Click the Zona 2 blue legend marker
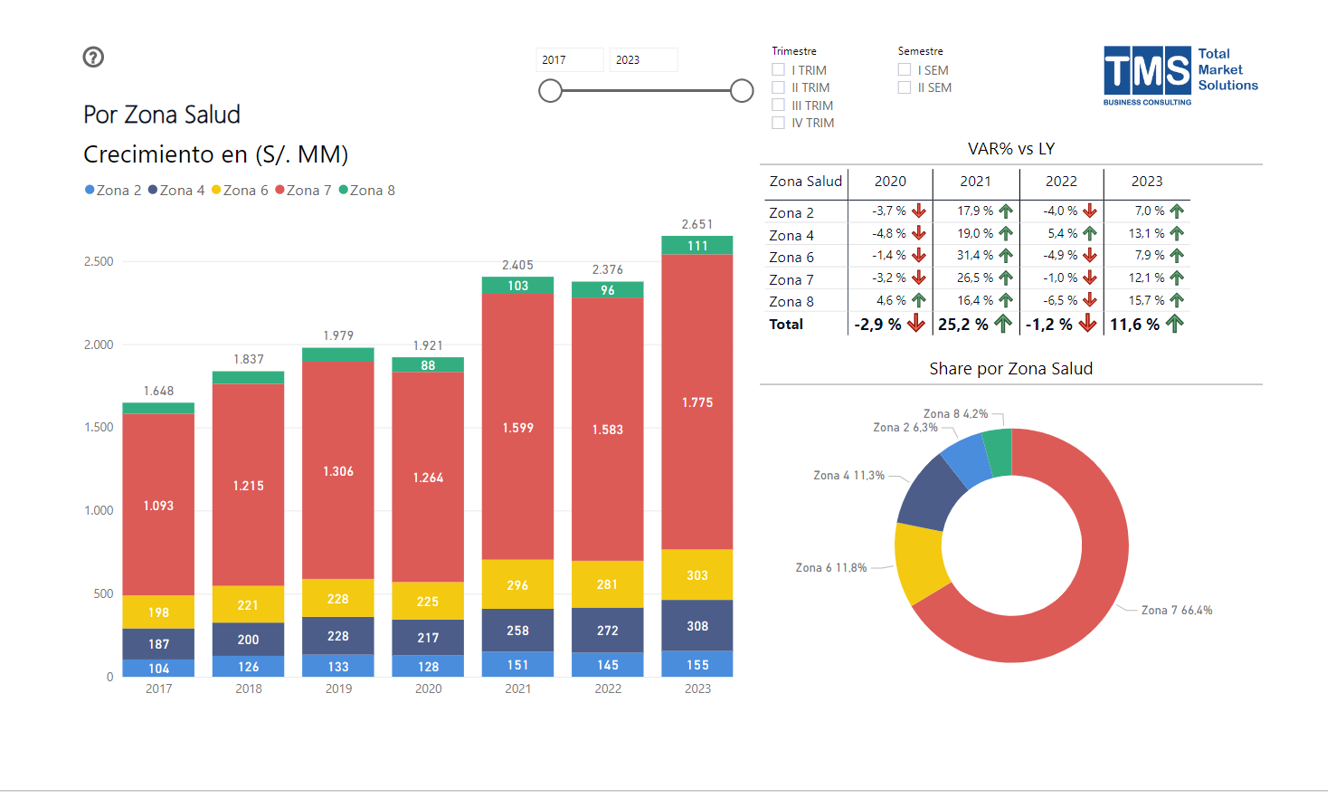 click(x=90, y=190)
